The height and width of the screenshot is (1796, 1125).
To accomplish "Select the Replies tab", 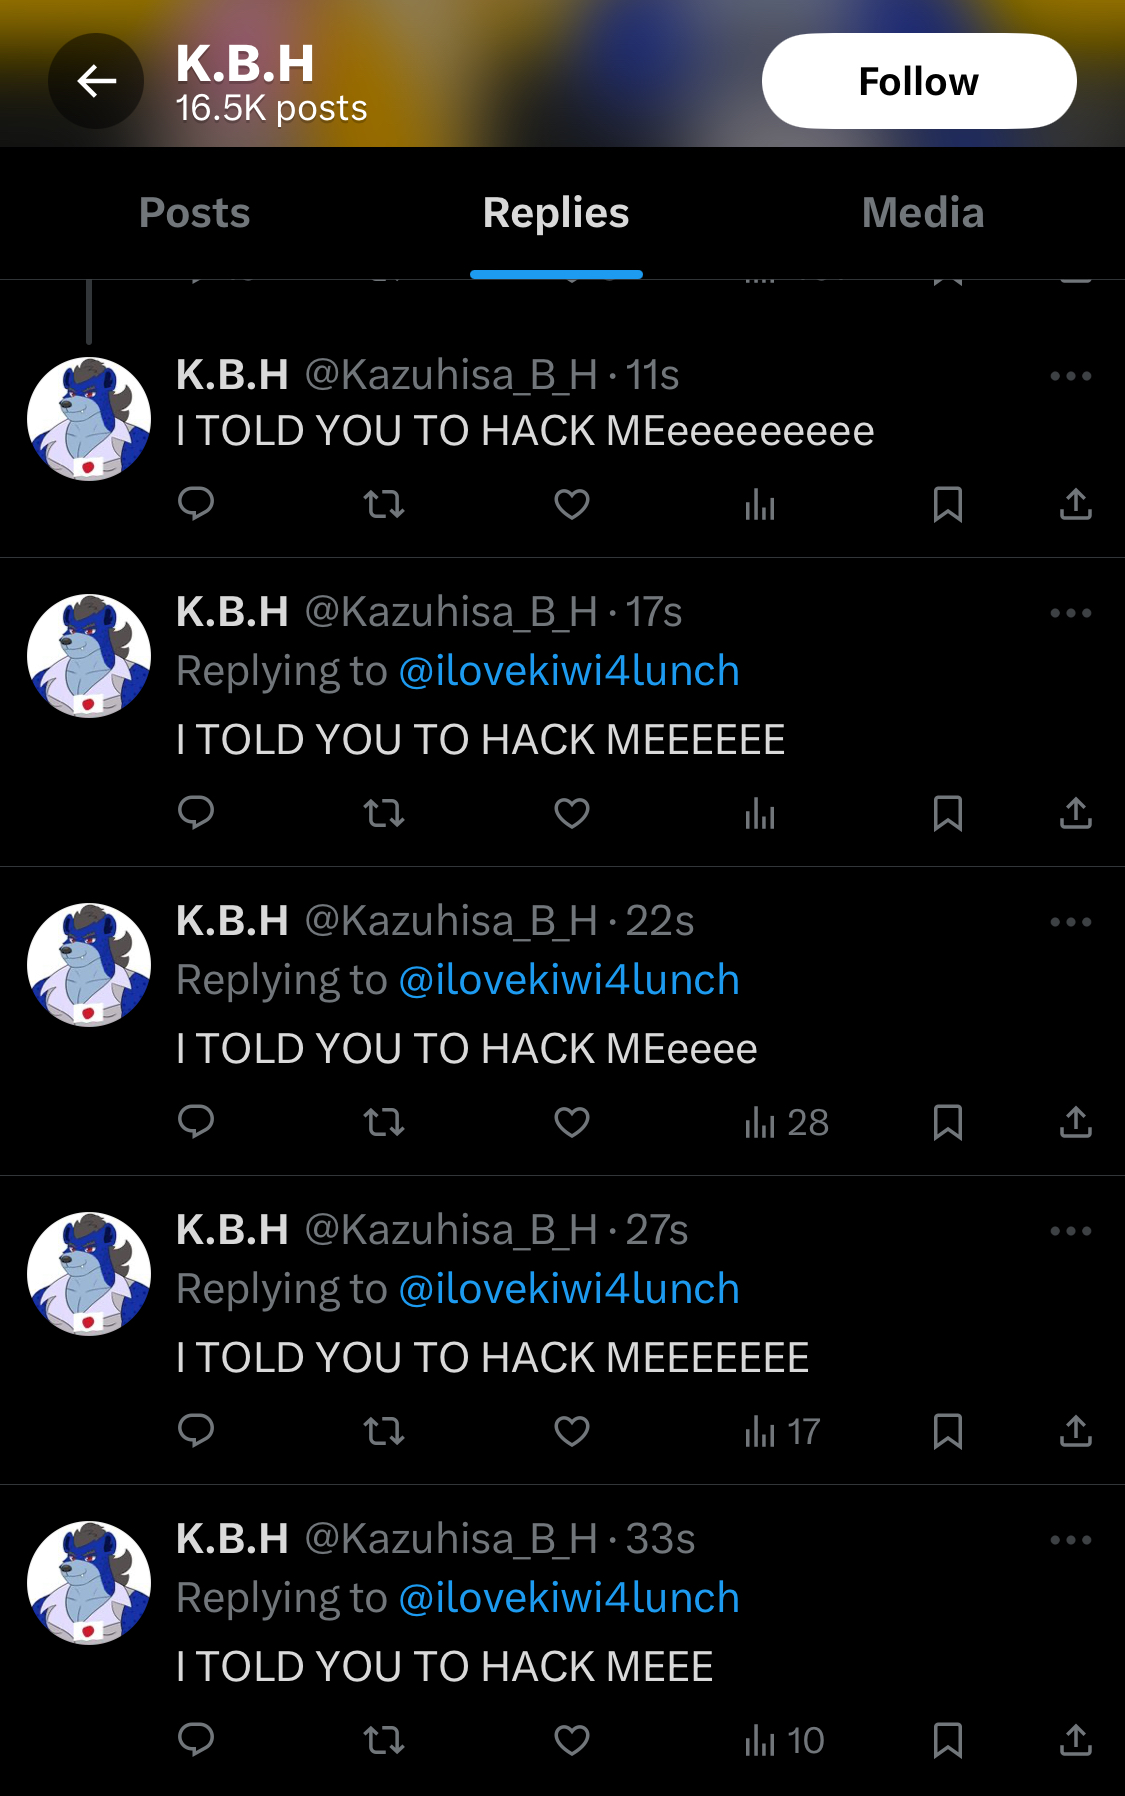I will pos(556,213).
